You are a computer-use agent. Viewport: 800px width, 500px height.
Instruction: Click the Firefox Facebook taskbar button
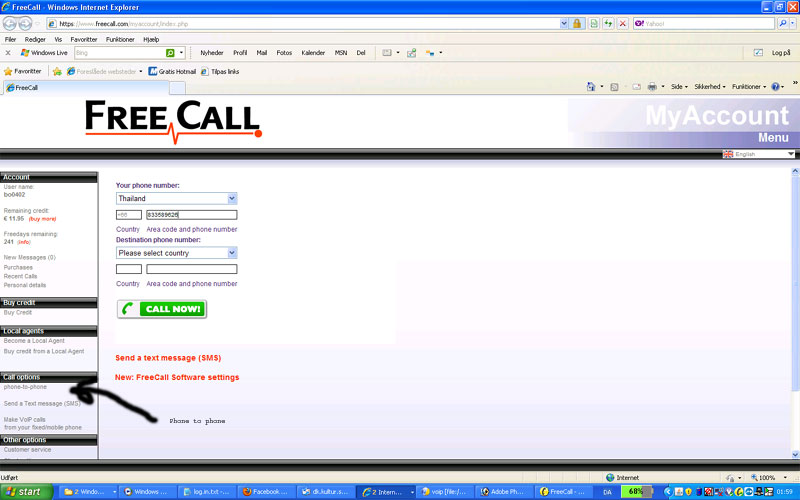coord(266,492)
